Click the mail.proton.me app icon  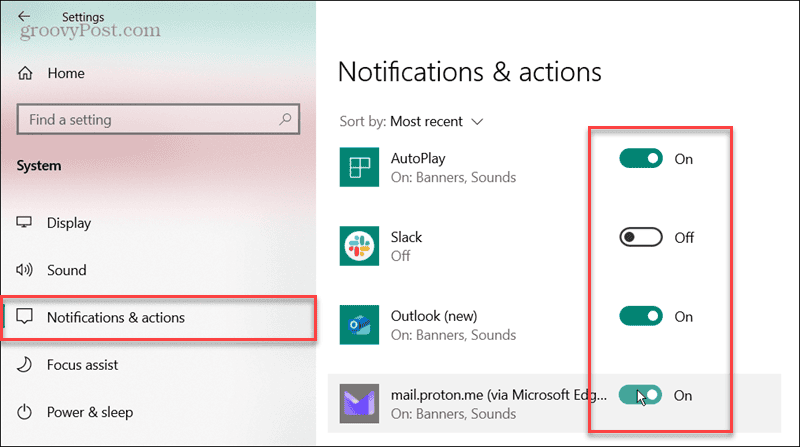coord(359,404)
